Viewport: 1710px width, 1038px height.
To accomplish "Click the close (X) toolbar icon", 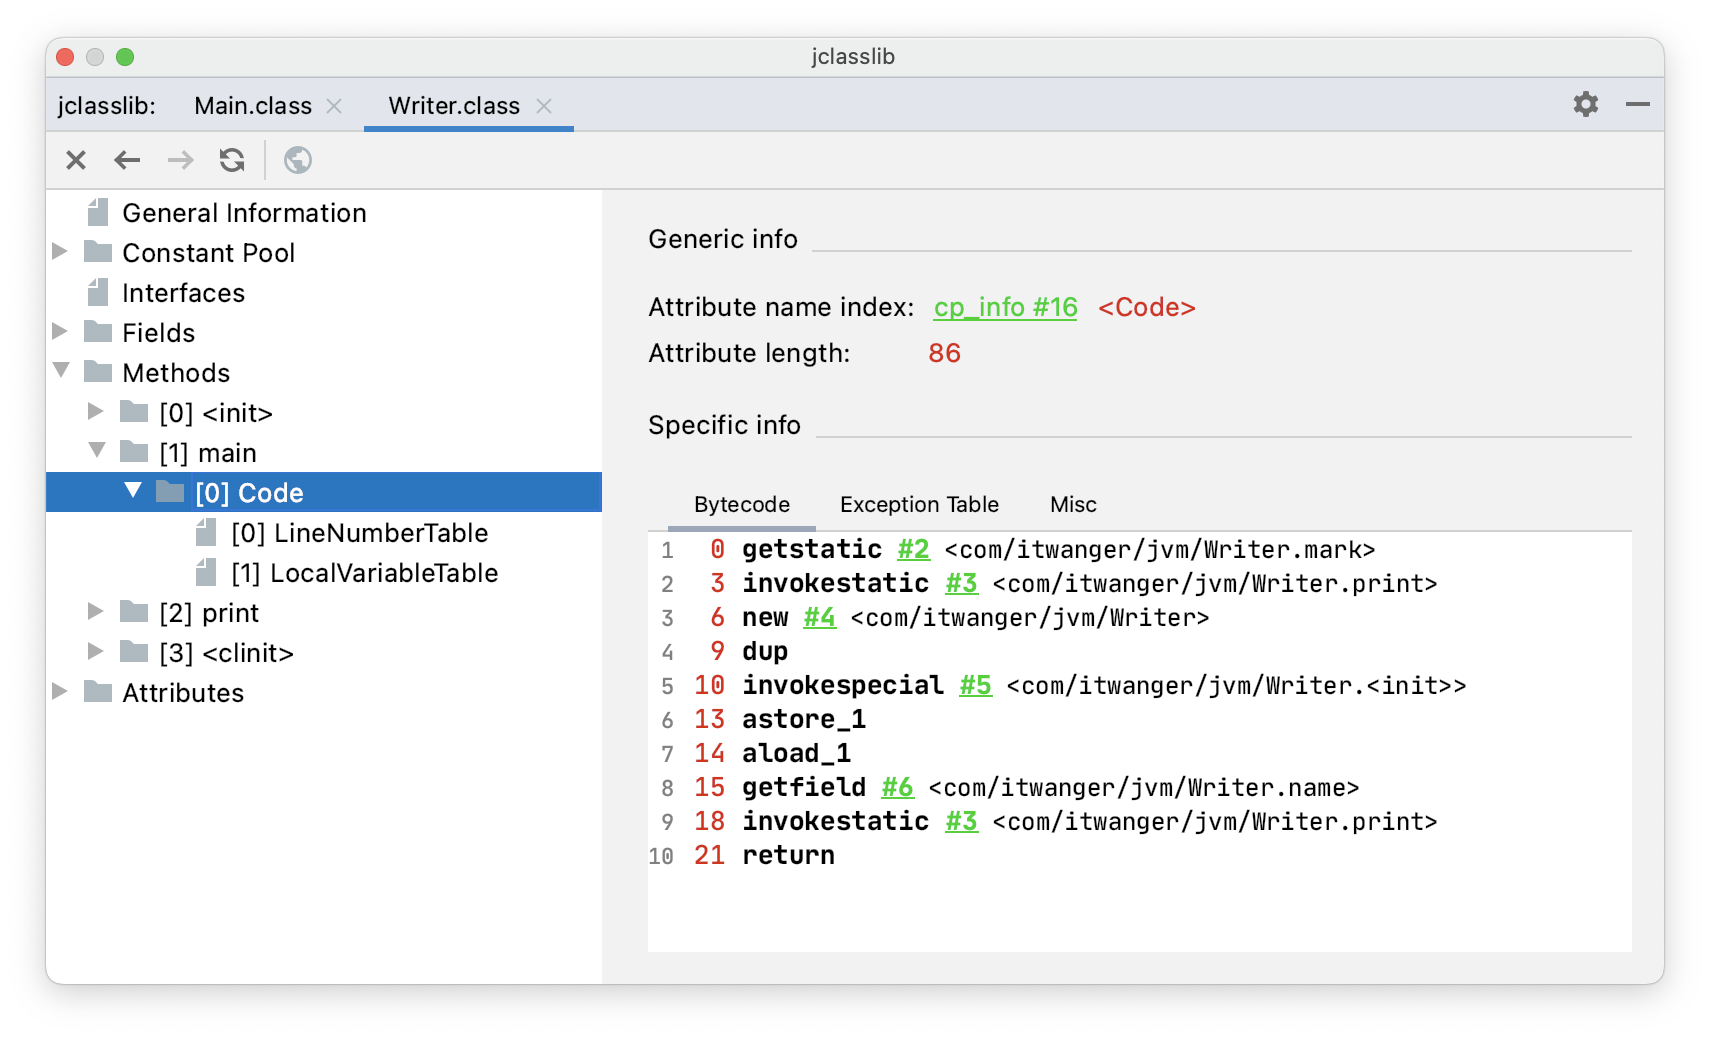I will pyautogui.click(x=76, y=160).
